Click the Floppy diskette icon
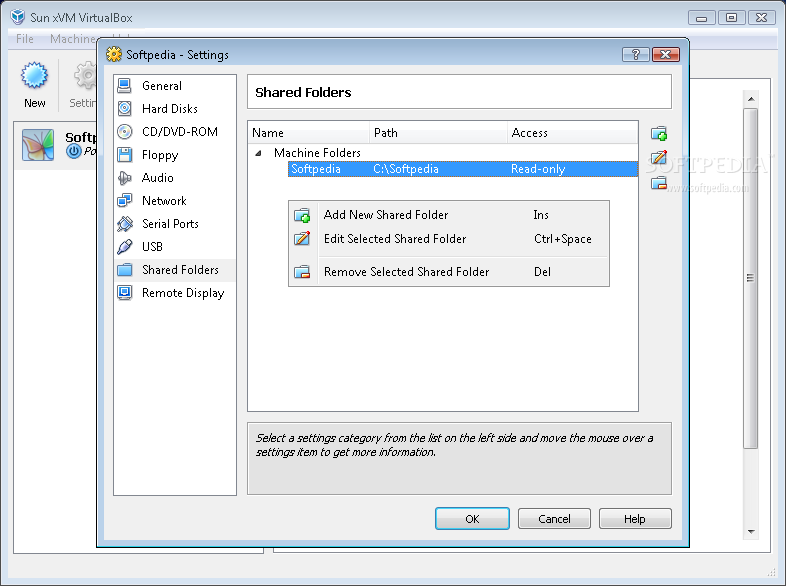Viewport: 786px width, 586px height. click(124, 155)
